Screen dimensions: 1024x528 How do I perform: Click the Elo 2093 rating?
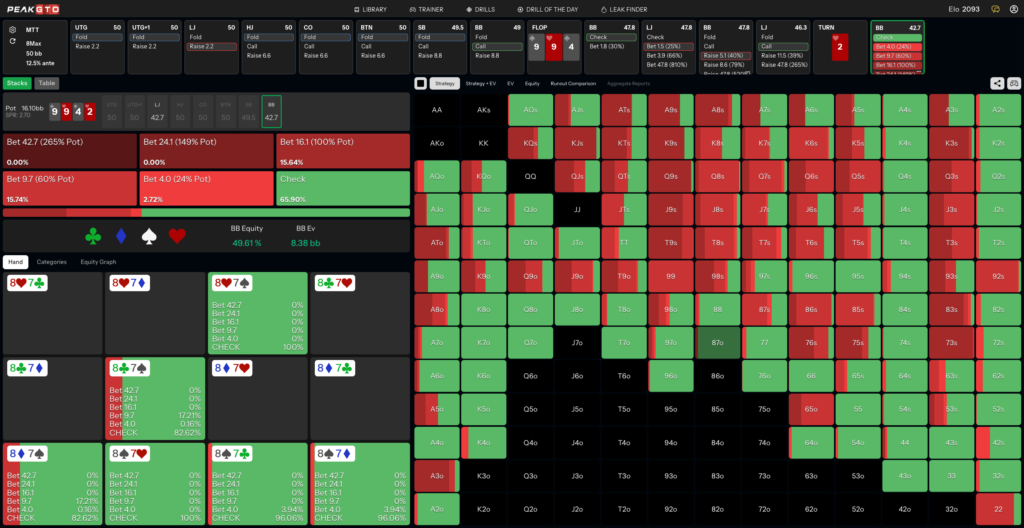tap(963, 9)
